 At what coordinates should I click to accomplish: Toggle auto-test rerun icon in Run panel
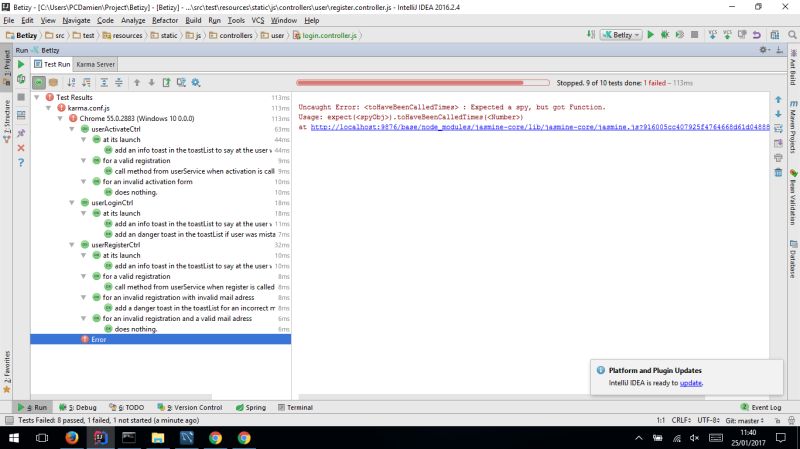click(21, 79)
